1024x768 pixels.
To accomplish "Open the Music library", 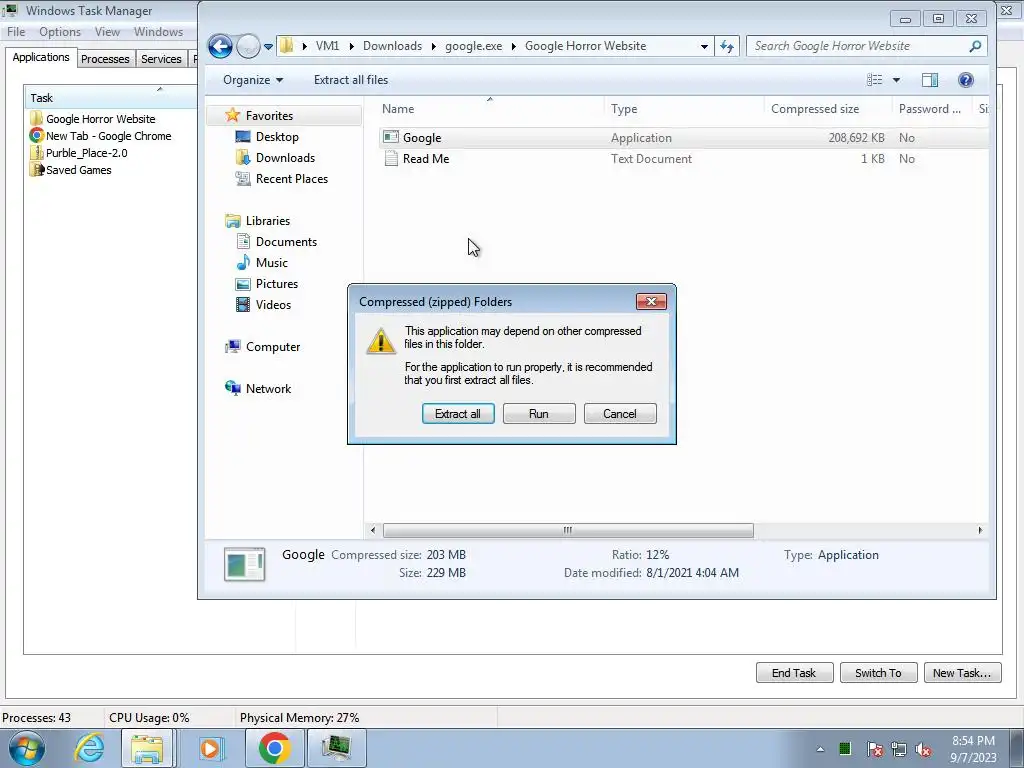I will [x=272, y=263].
